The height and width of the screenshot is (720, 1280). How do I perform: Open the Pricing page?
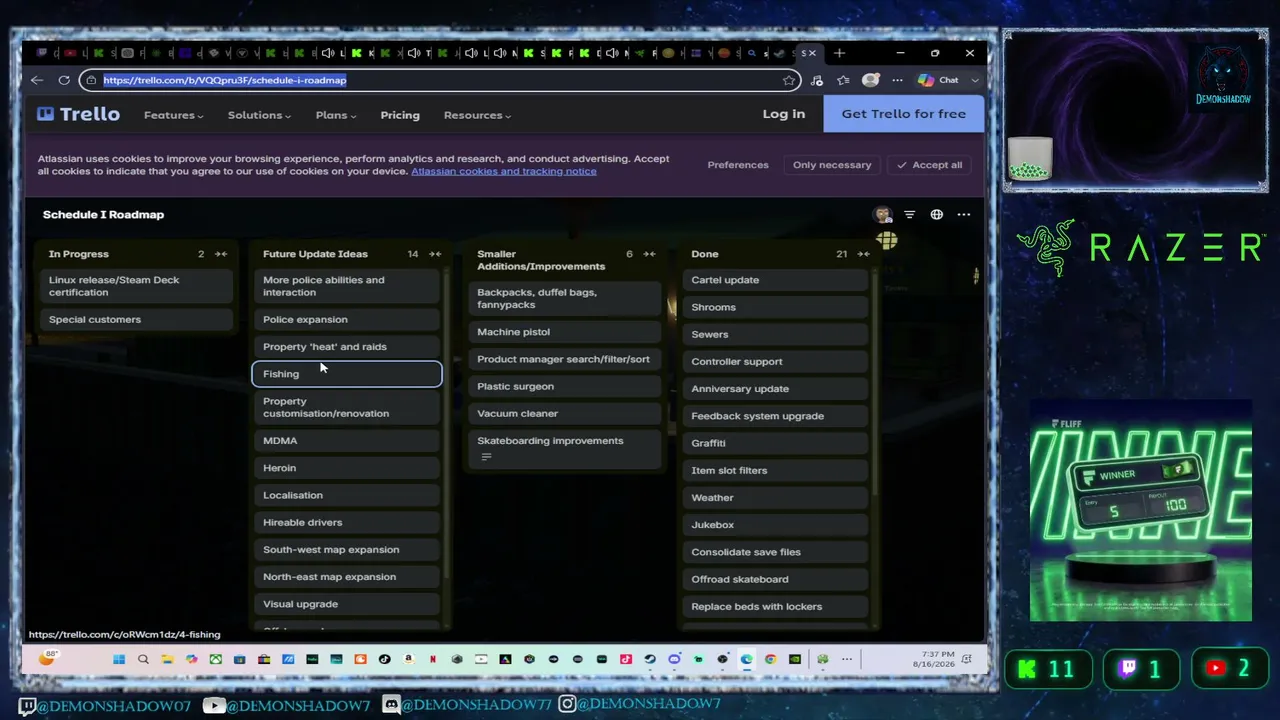[400, 115]
